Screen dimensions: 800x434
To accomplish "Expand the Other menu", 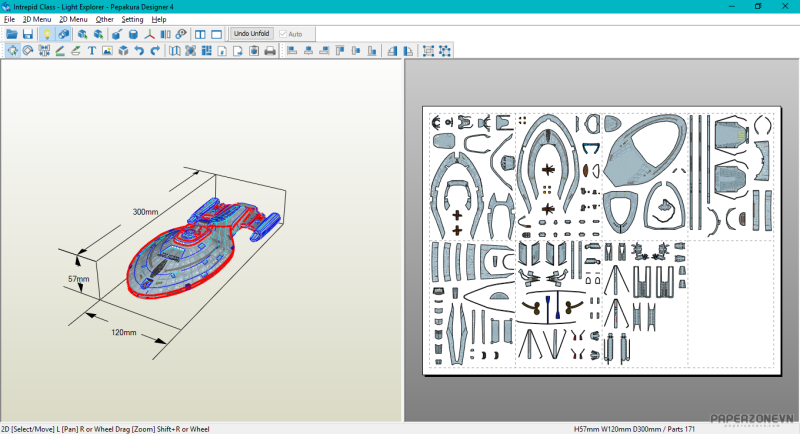I will pyautogui.click(x=104, y=19).
